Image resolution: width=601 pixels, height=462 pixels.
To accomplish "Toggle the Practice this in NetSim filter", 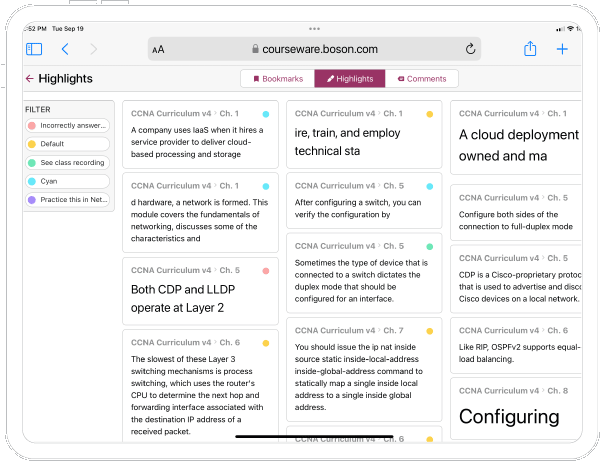I will (67, 199).
